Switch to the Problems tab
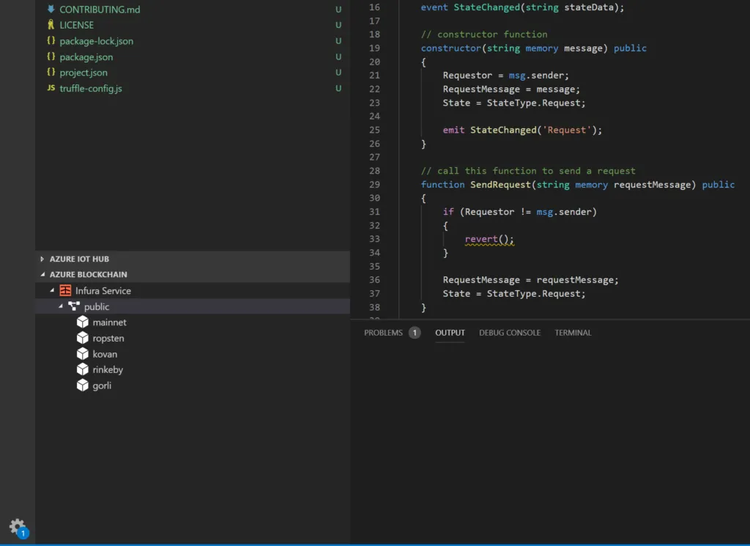 [x=383, y=333]
